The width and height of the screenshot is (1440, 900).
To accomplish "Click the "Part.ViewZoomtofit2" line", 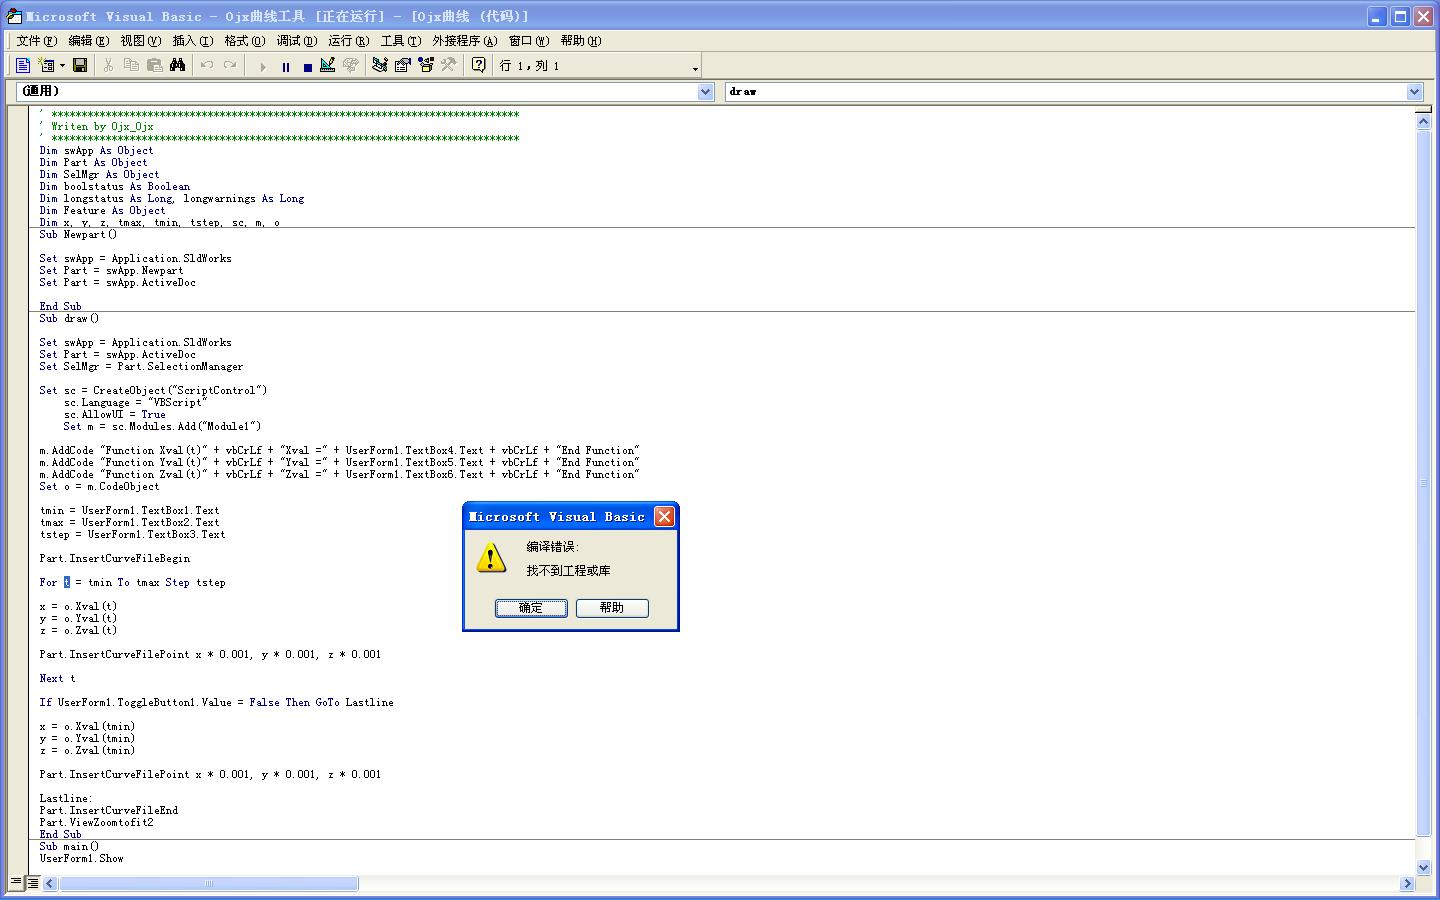I will pyautogui.click(x=97, y=822).
